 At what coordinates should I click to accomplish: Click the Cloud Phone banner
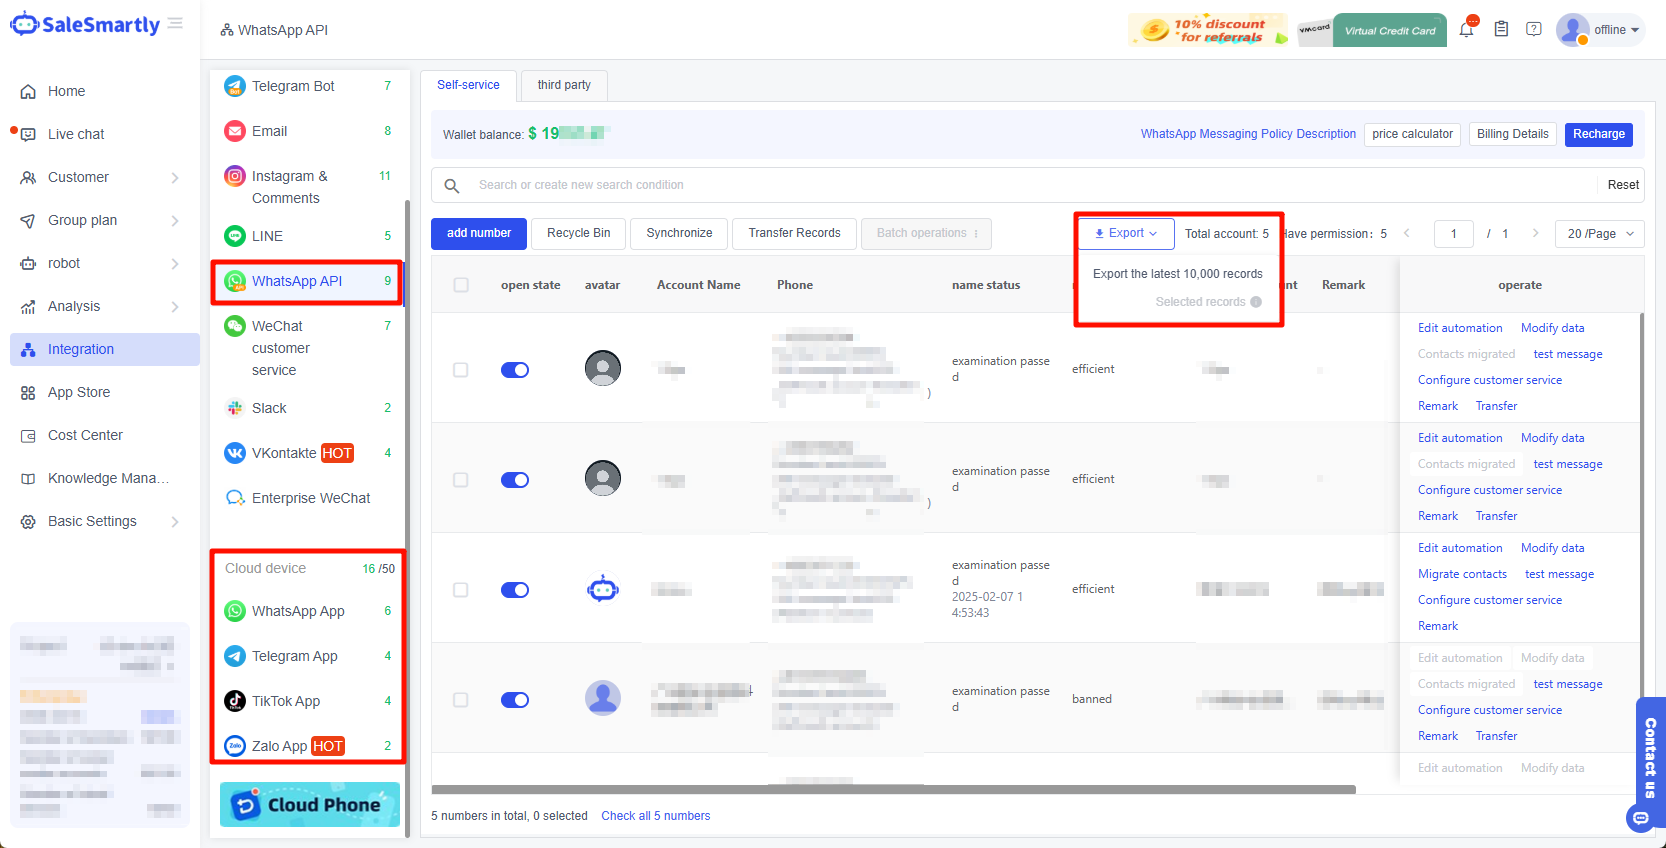(x=310, y=804)
